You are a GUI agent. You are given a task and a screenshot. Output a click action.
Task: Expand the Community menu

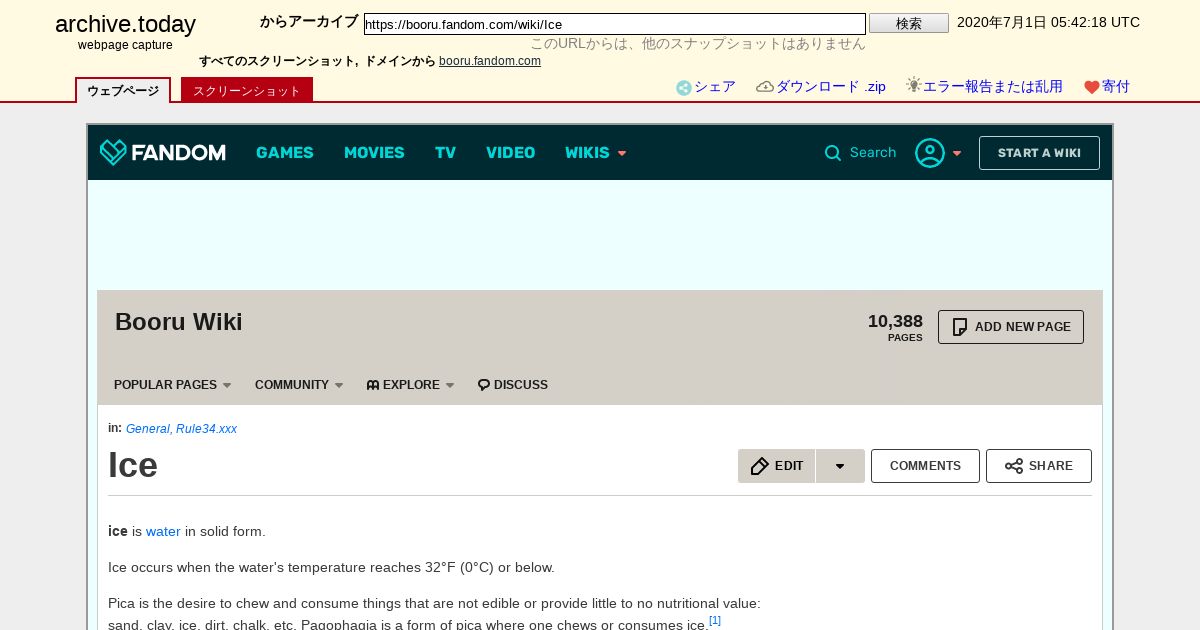pos(299,385)
